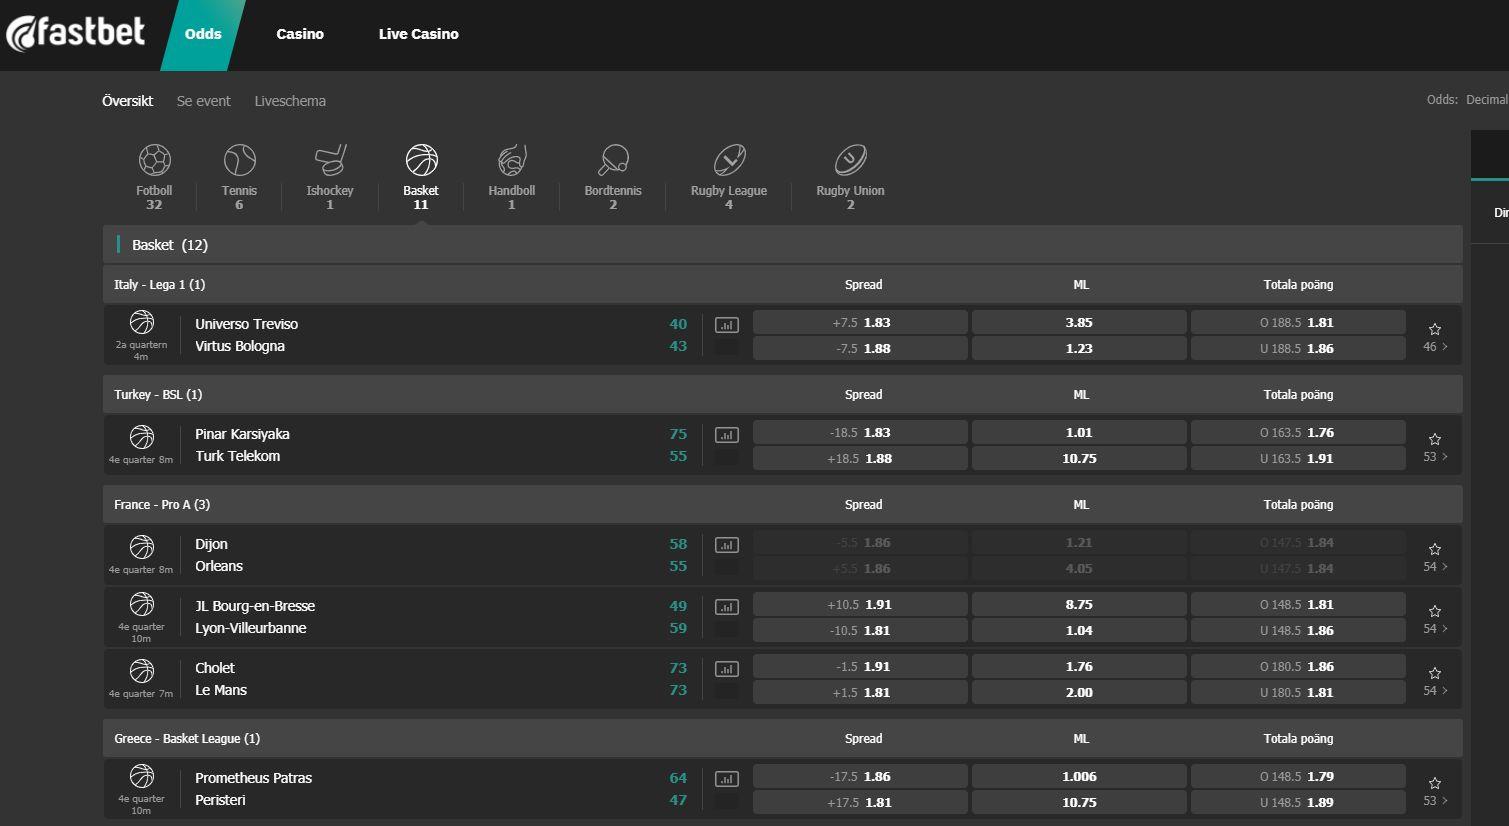Select the Rugby League sport icon
1509x826 pixels.
[x=729, y=160]
